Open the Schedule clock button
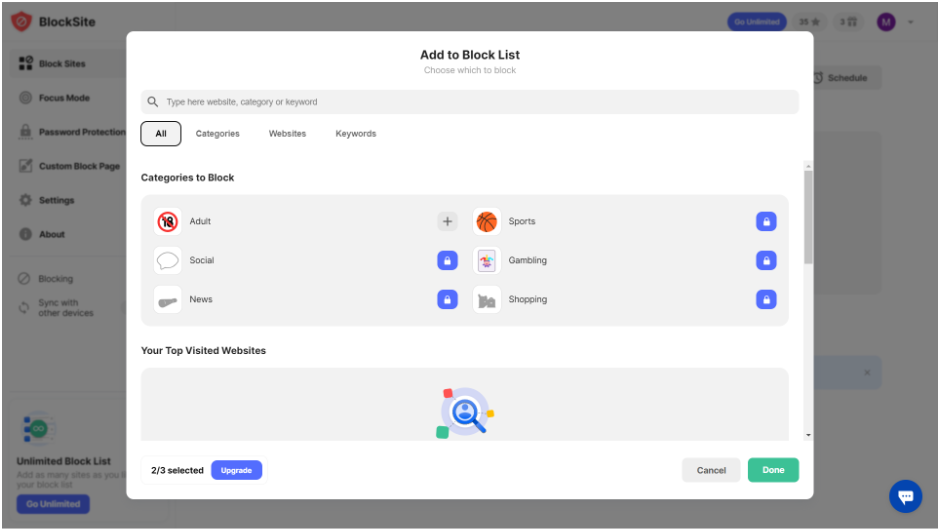The image size is (940, 530). click(x=846, y=78)
